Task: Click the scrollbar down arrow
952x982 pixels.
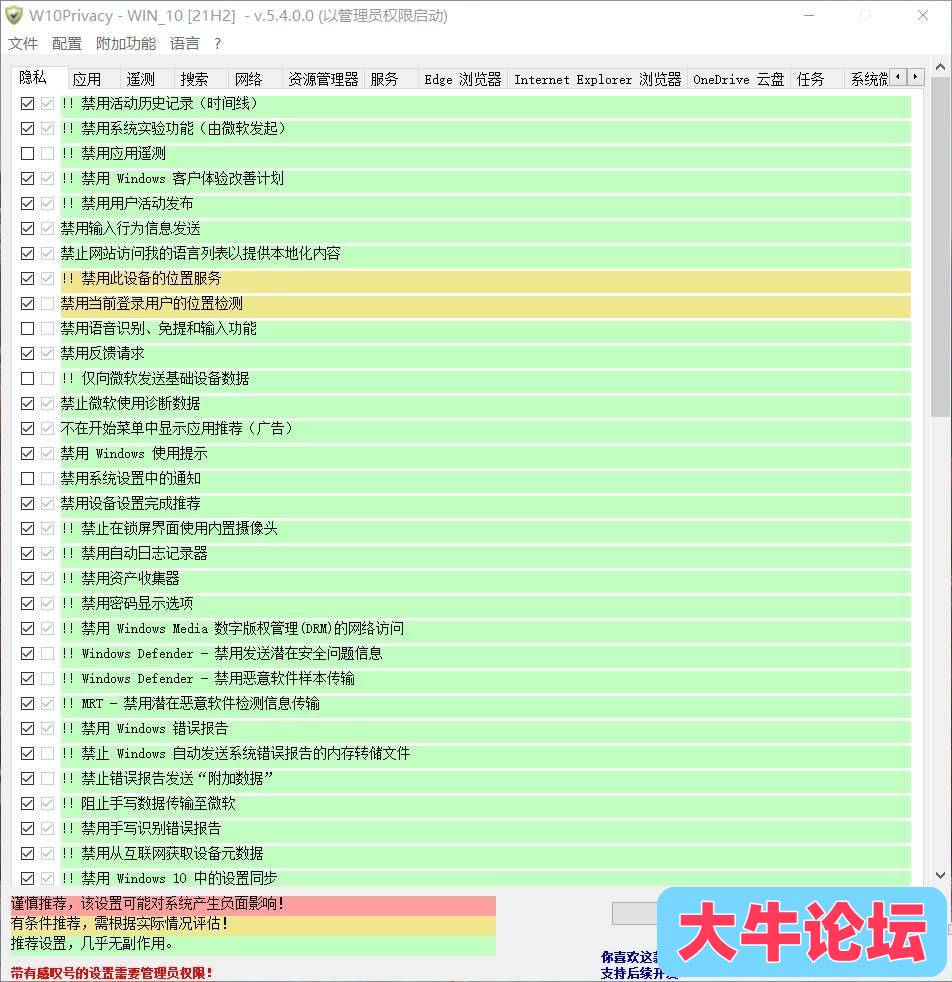Action: (940, 875)
